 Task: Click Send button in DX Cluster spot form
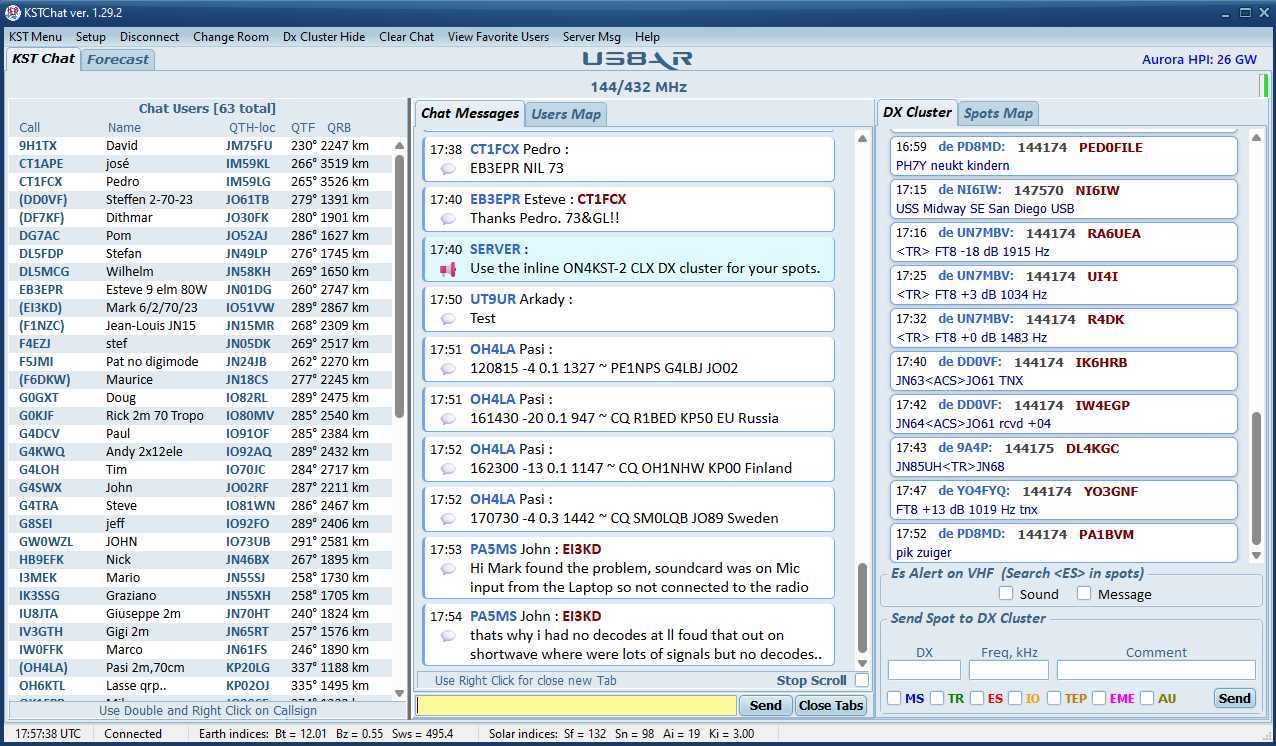[1234, 698]
